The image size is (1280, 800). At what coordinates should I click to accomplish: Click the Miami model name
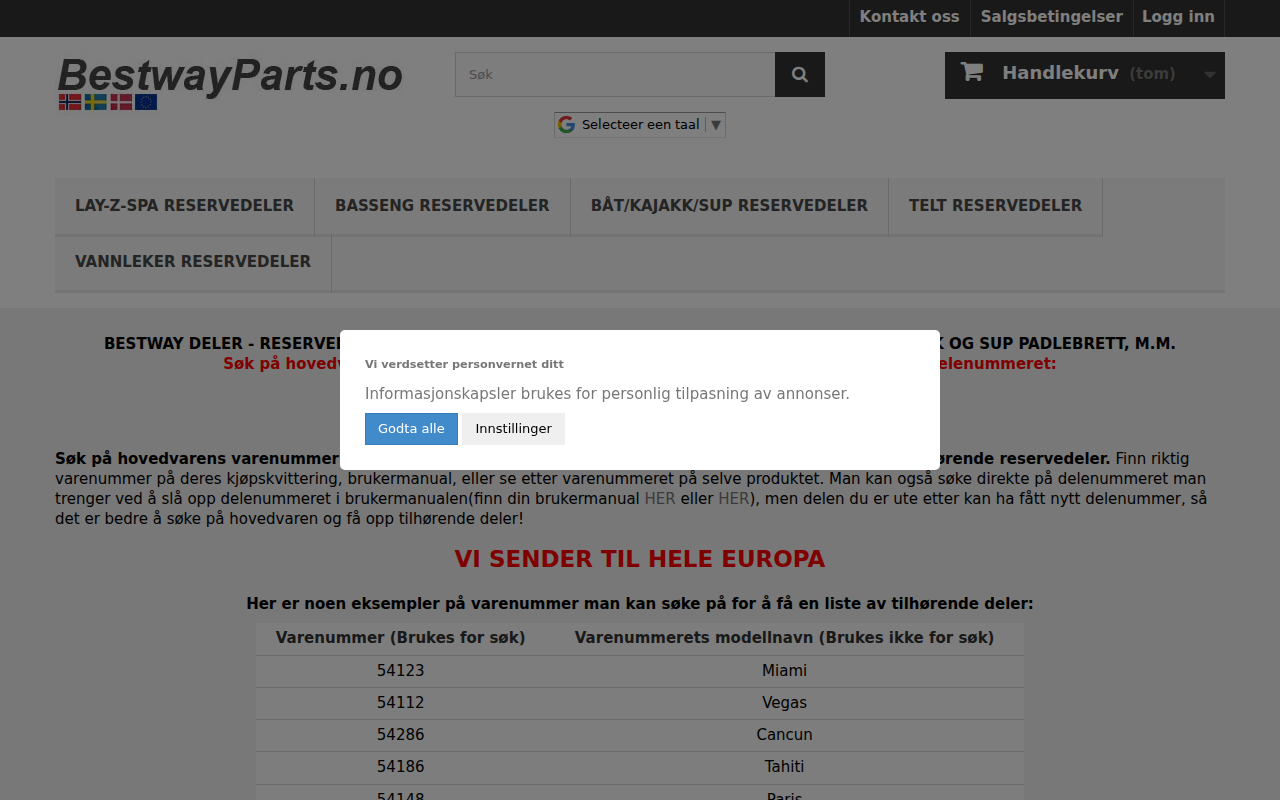(x=784, y=671)
